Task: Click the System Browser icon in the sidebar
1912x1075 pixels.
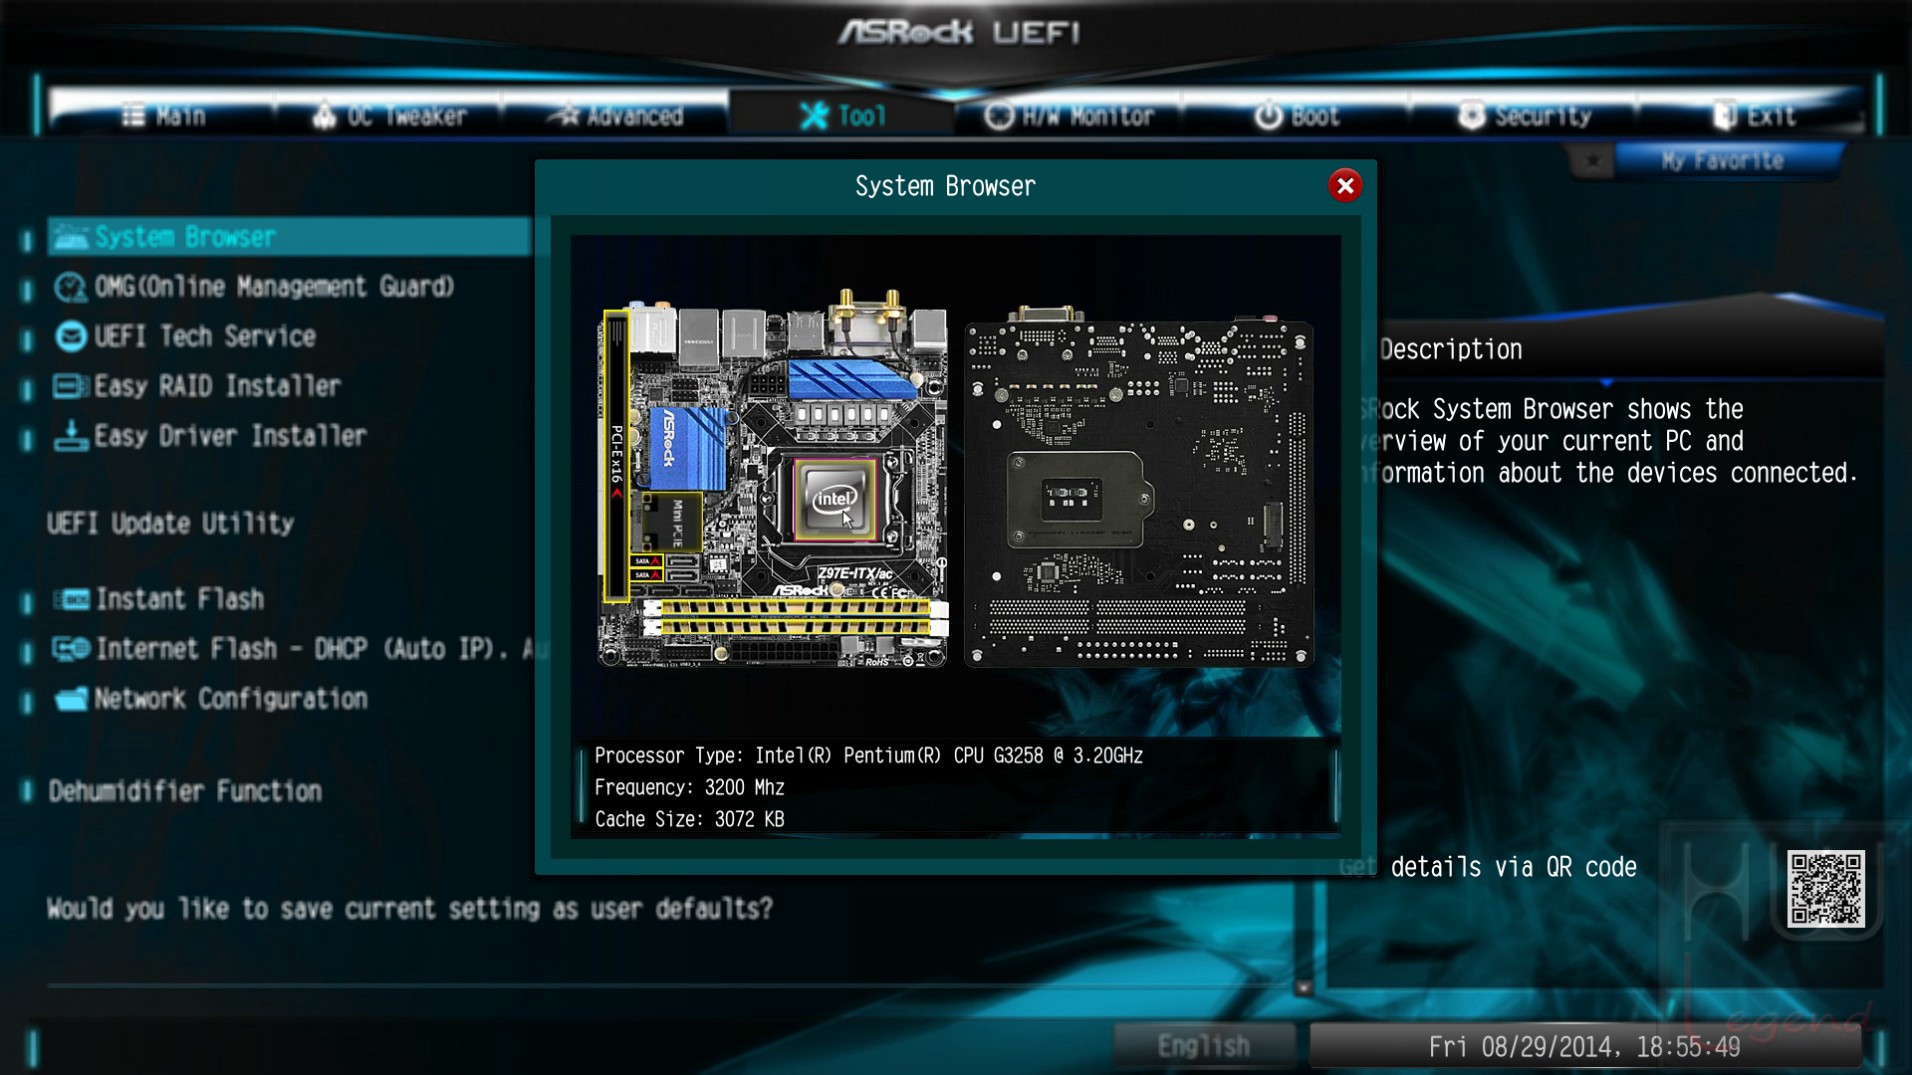Action: coord(70,237)
